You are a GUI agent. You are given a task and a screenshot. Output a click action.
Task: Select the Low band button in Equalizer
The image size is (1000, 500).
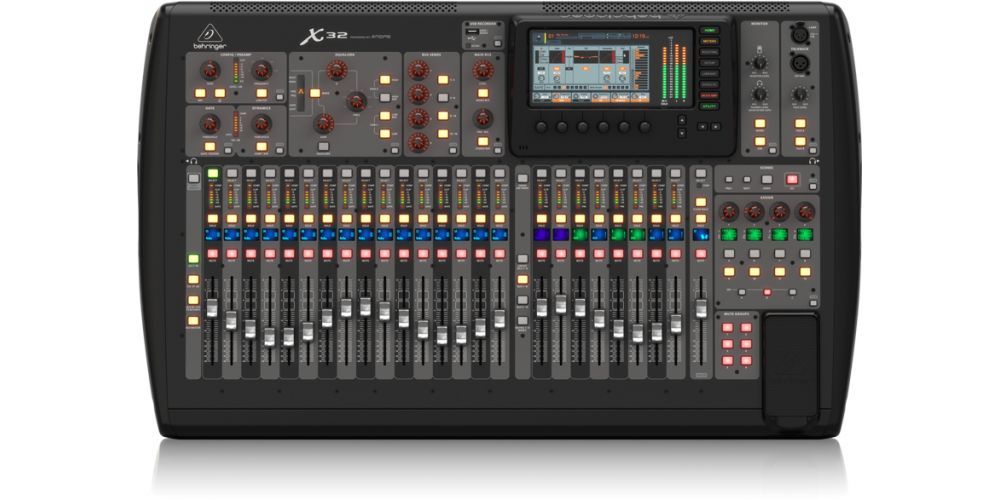tap(385, 134)
